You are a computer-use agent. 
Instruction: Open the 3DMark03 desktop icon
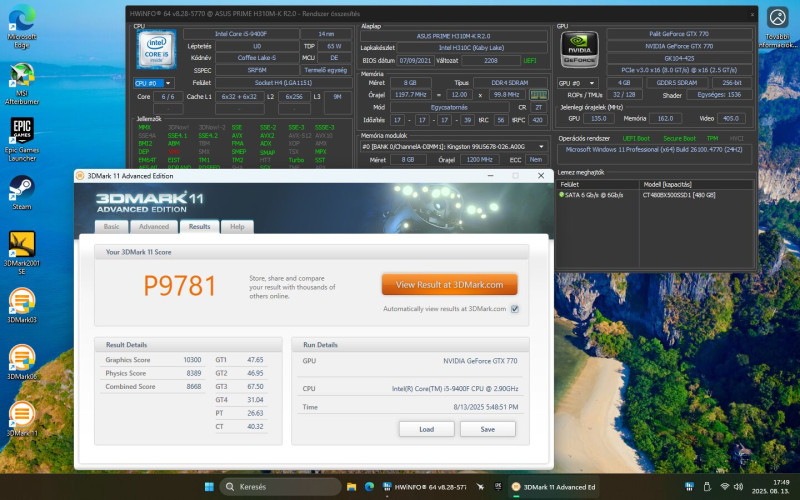(x=22, y=306)
